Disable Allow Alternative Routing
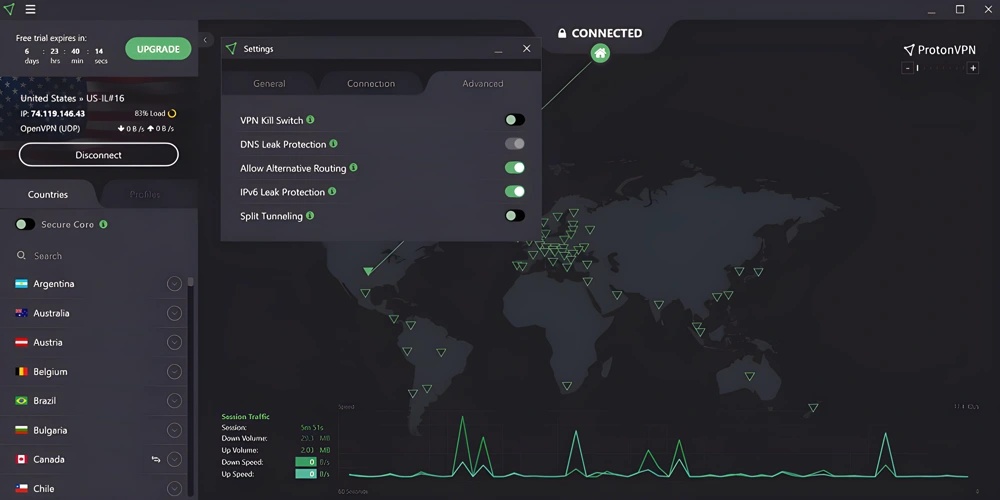This screenshot has width=1000, height=500. [x=515, y=168]
